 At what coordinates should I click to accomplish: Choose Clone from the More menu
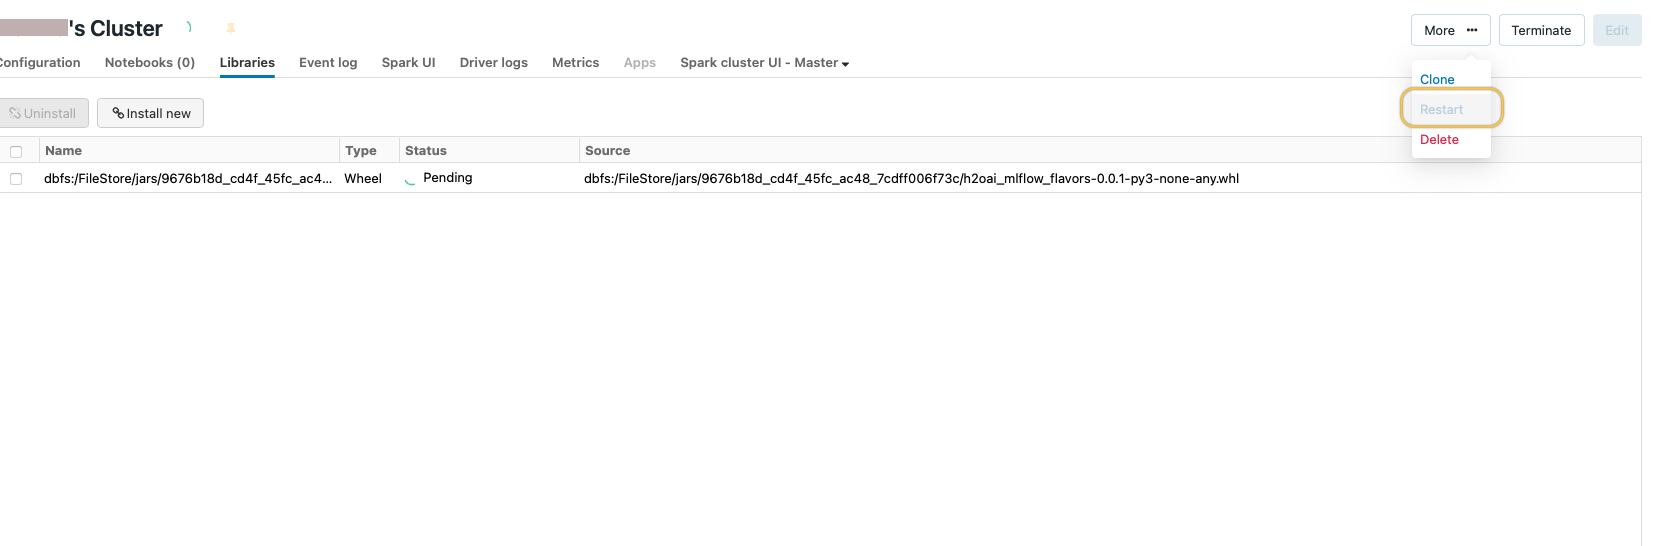tap(1437, 80)
